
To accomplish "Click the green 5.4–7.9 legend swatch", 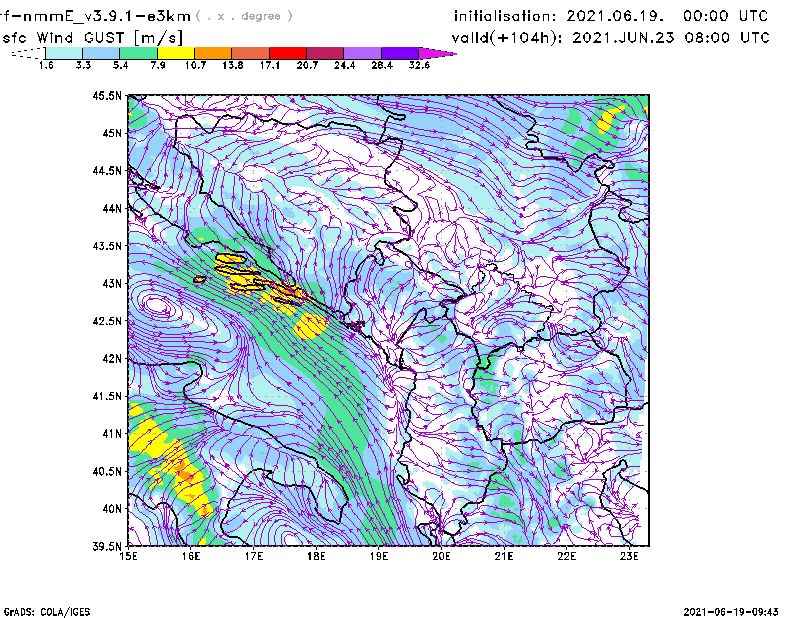I will 138,53.
